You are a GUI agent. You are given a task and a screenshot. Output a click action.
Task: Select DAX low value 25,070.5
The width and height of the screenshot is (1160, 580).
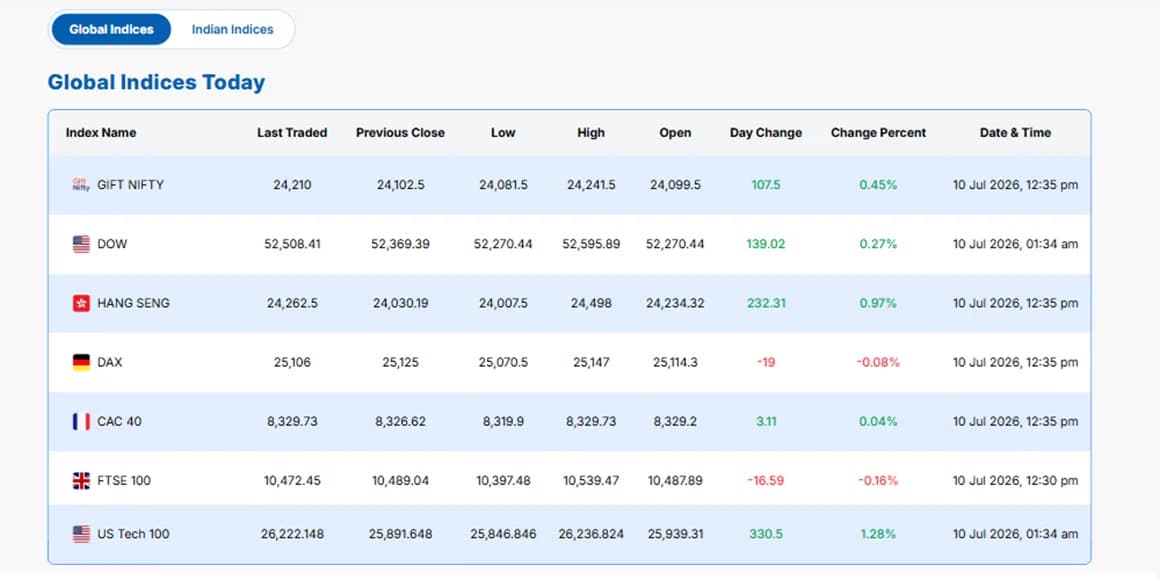point(503,362)
